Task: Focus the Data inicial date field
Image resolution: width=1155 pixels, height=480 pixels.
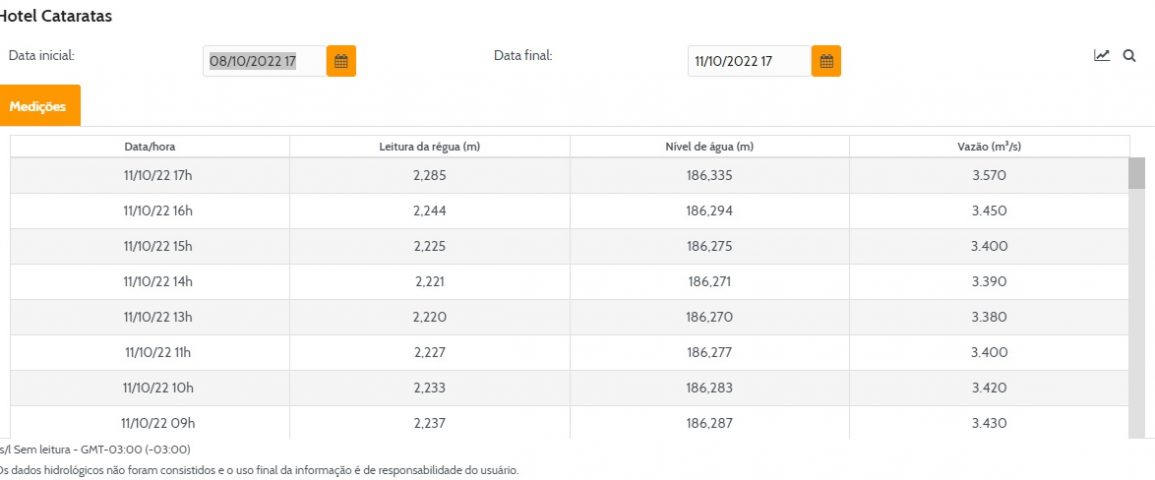Action: (265, 61)
